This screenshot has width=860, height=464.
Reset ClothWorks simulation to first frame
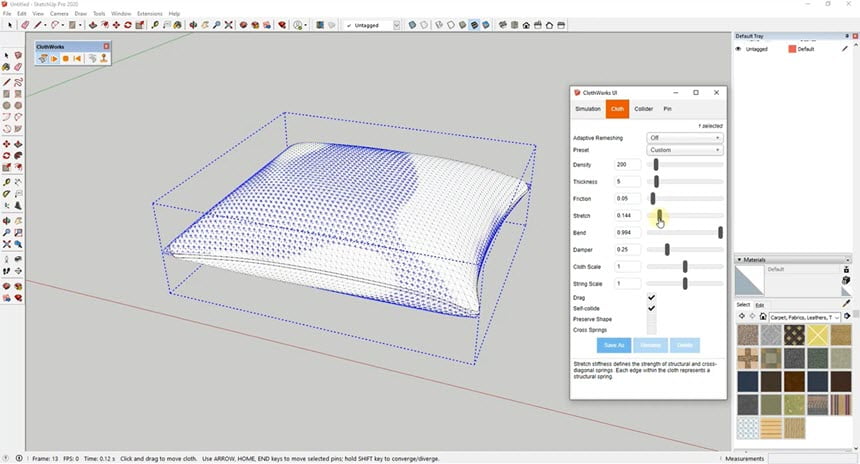click(x=77, y=59)
